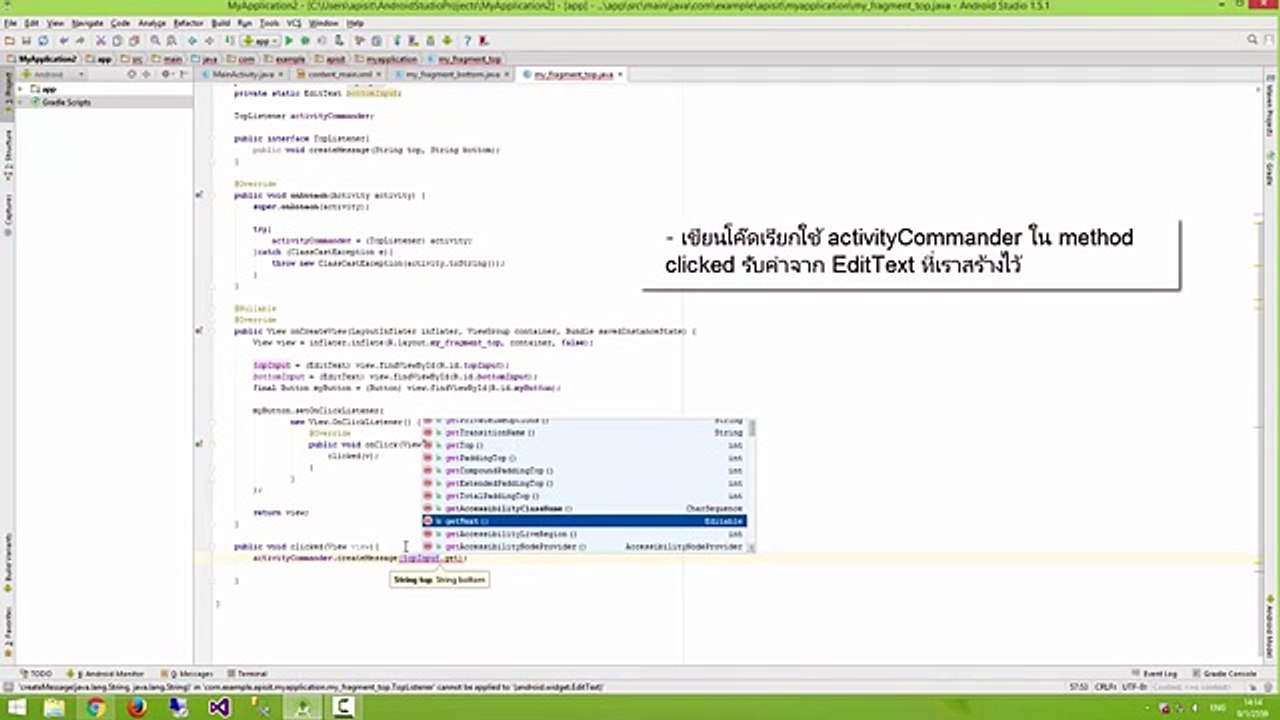Select the java breadcrumb folder
This screenshot has height=720, width=1280.
[204, 59]
